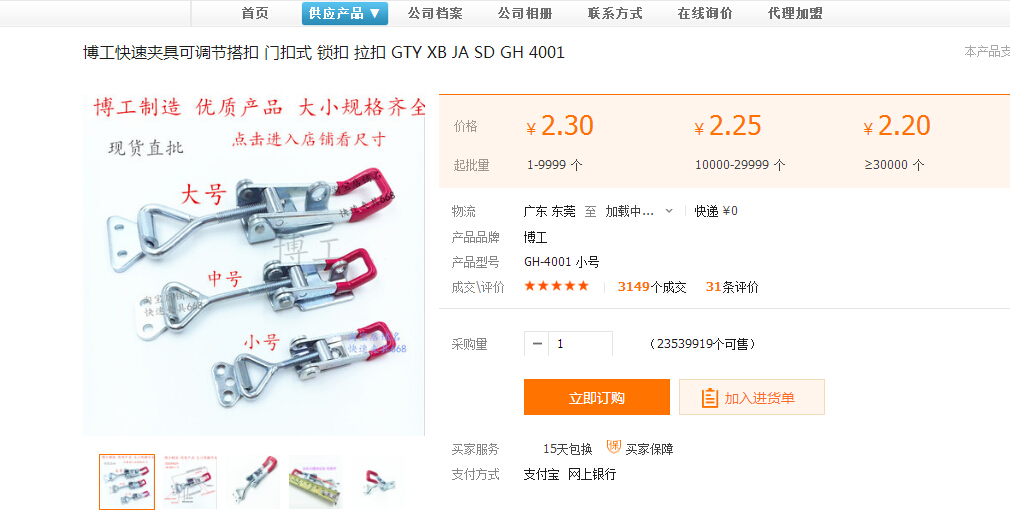Screen dimensions: 1010x516
Task: Select the third thumbnail showing single clamp
Action: [253, 482]
